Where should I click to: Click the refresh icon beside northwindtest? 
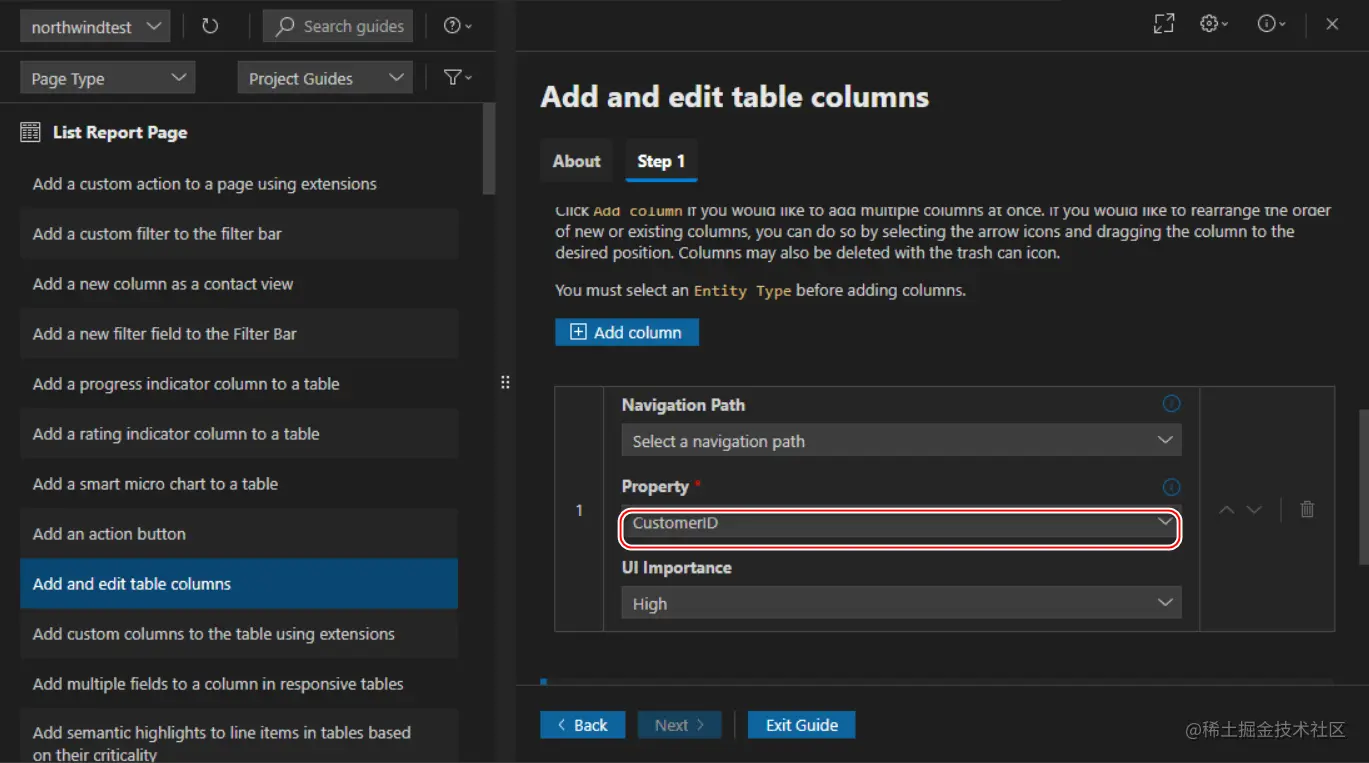(210, 27)
